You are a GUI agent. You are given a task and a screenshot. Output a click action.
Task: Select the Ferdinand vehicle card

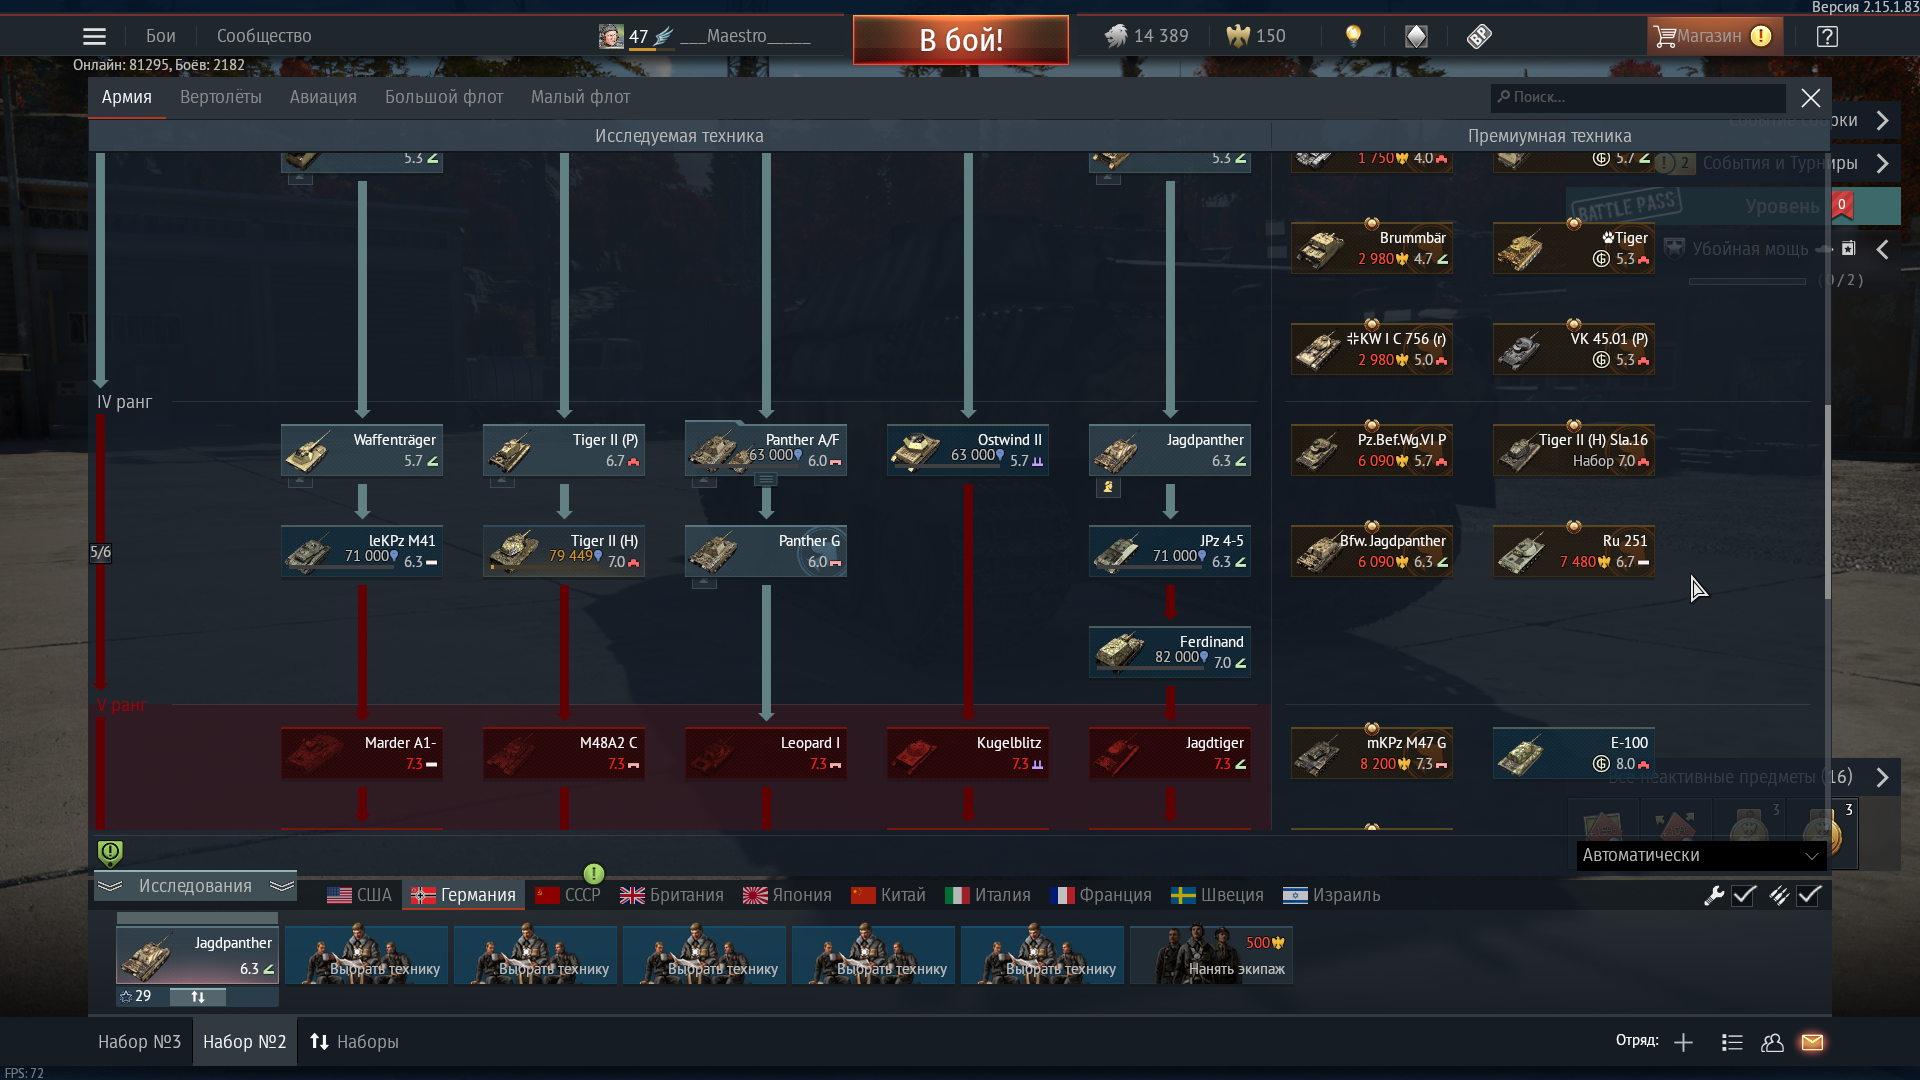coord(1170,652)
